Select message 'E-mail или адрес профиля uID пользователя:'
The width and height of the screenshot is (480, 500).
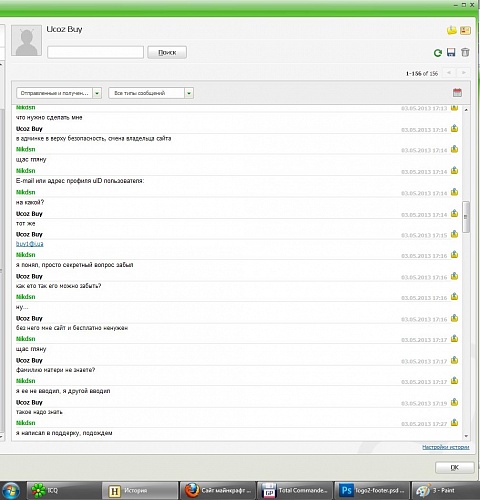coord(80,181)
